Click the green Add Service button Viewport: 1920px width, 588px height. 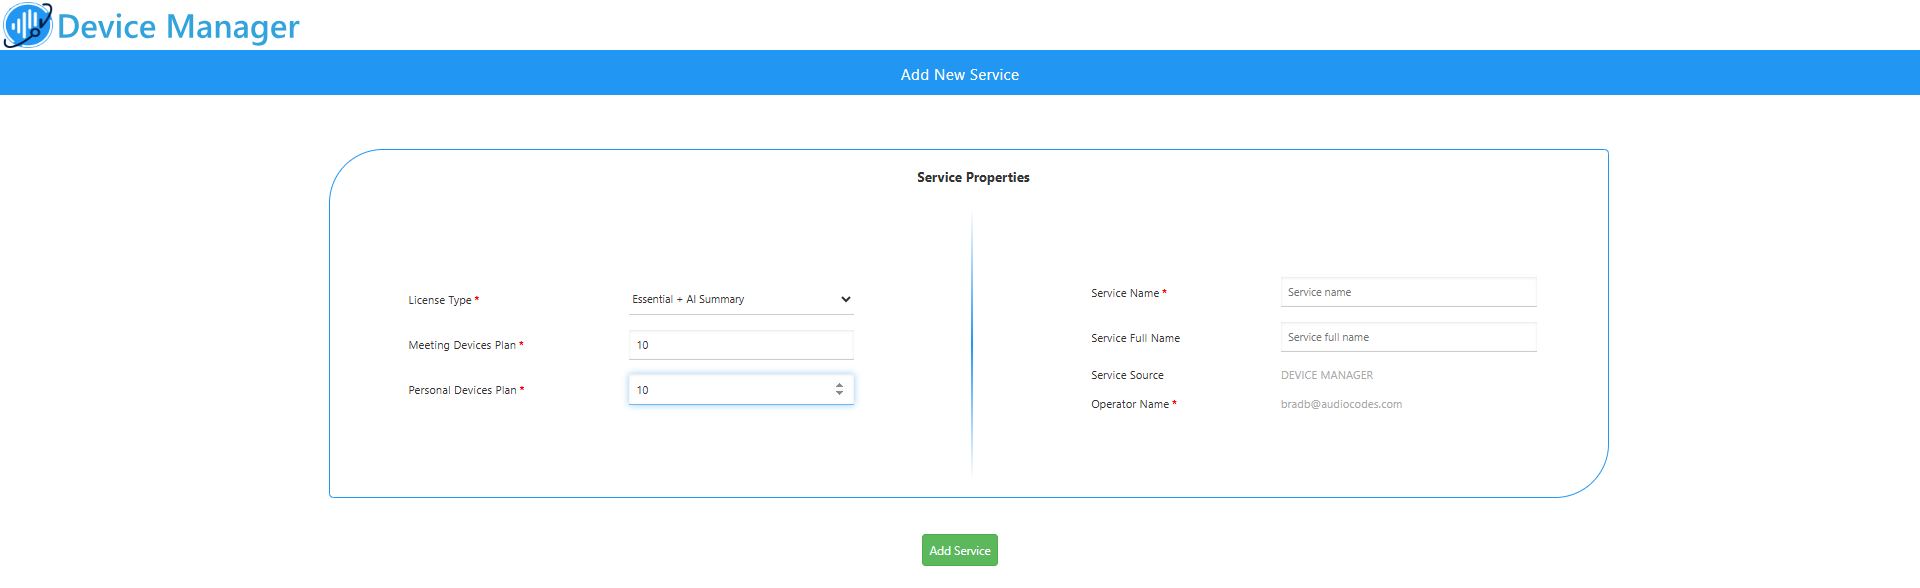[960, 550]
